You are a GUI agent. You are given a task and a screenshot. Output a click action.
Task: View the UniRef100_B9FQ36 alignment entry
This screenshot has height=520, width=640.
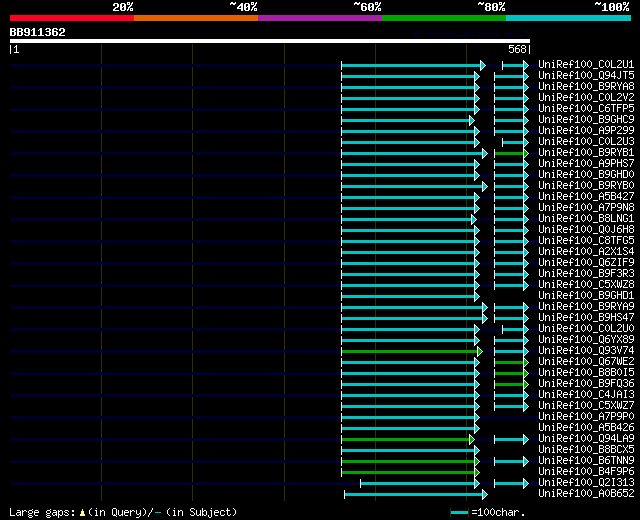point(586,384)
